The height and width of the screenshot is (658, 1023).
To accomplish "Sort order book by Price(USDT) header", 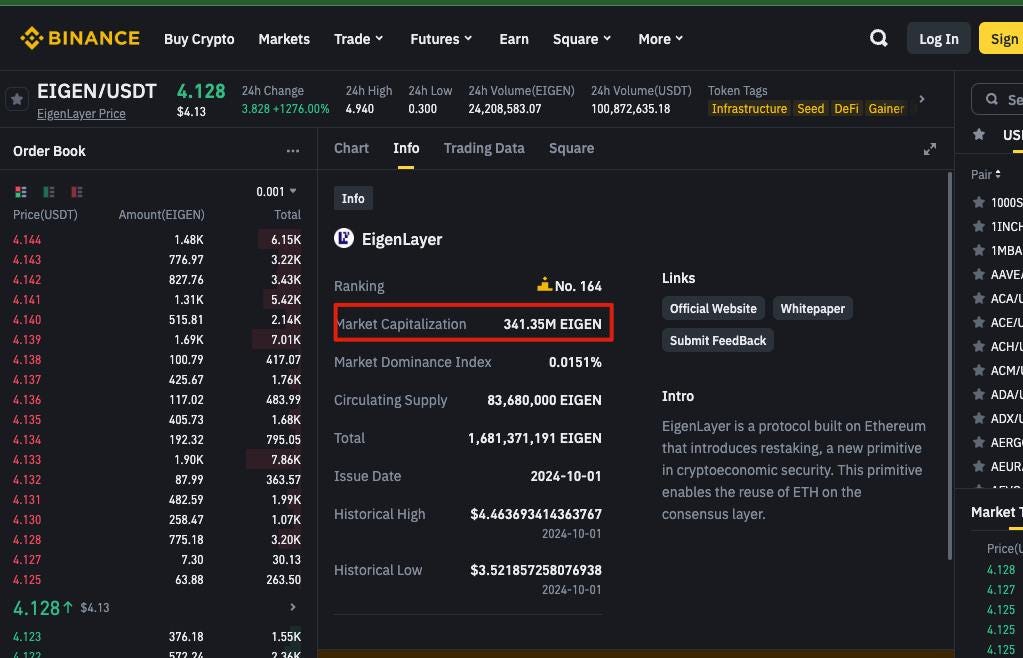I will [45, 215].
